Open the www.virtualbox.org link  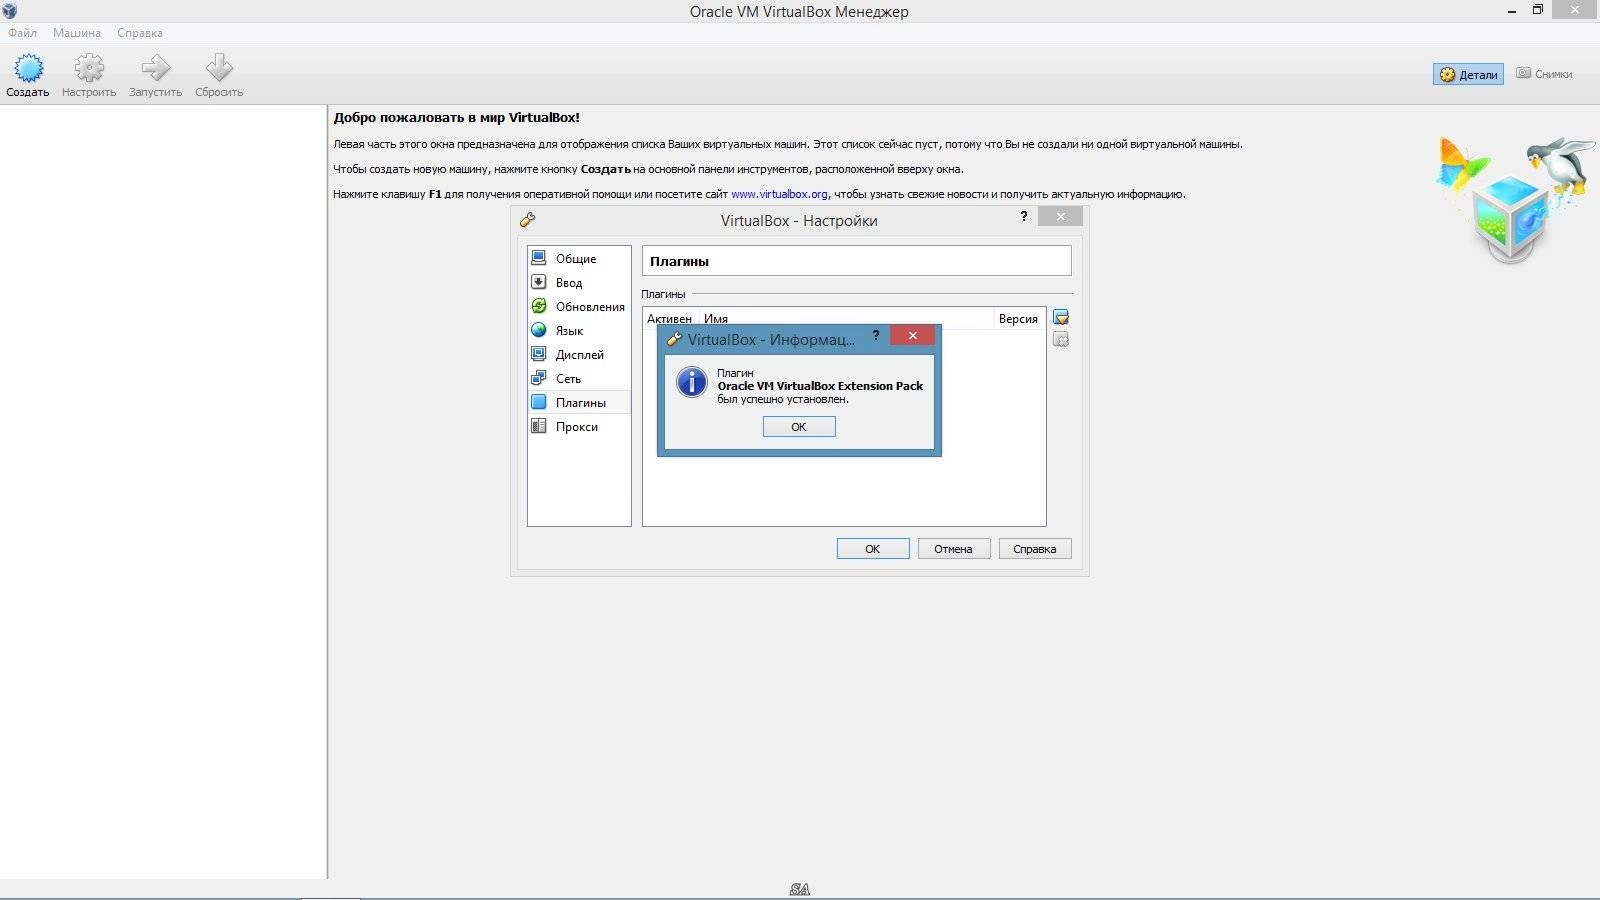tap(779, 194)
